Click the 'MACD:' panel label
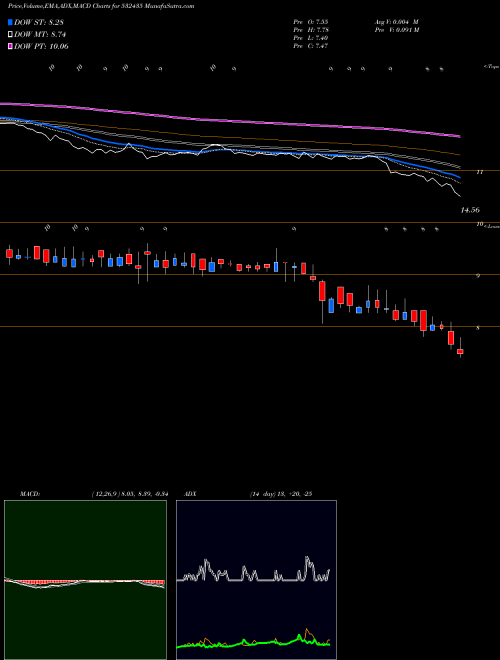Screen dimensions: 500x660 30,494
